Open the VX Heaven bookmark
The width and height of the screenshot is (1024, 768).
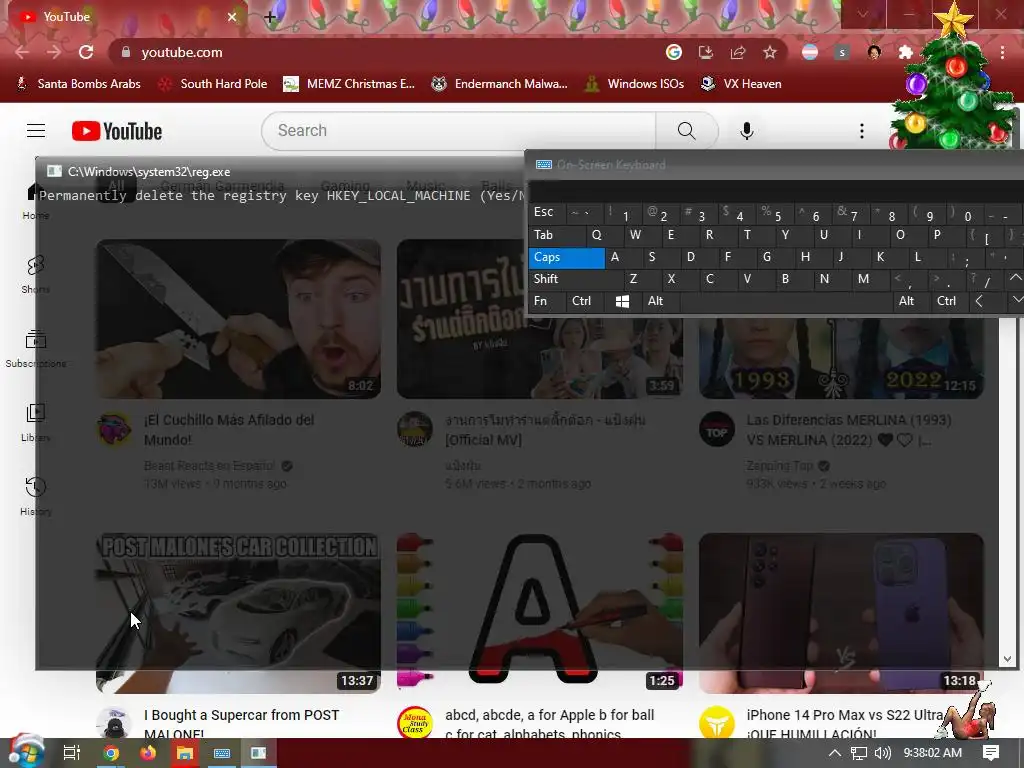pos(741,84)
